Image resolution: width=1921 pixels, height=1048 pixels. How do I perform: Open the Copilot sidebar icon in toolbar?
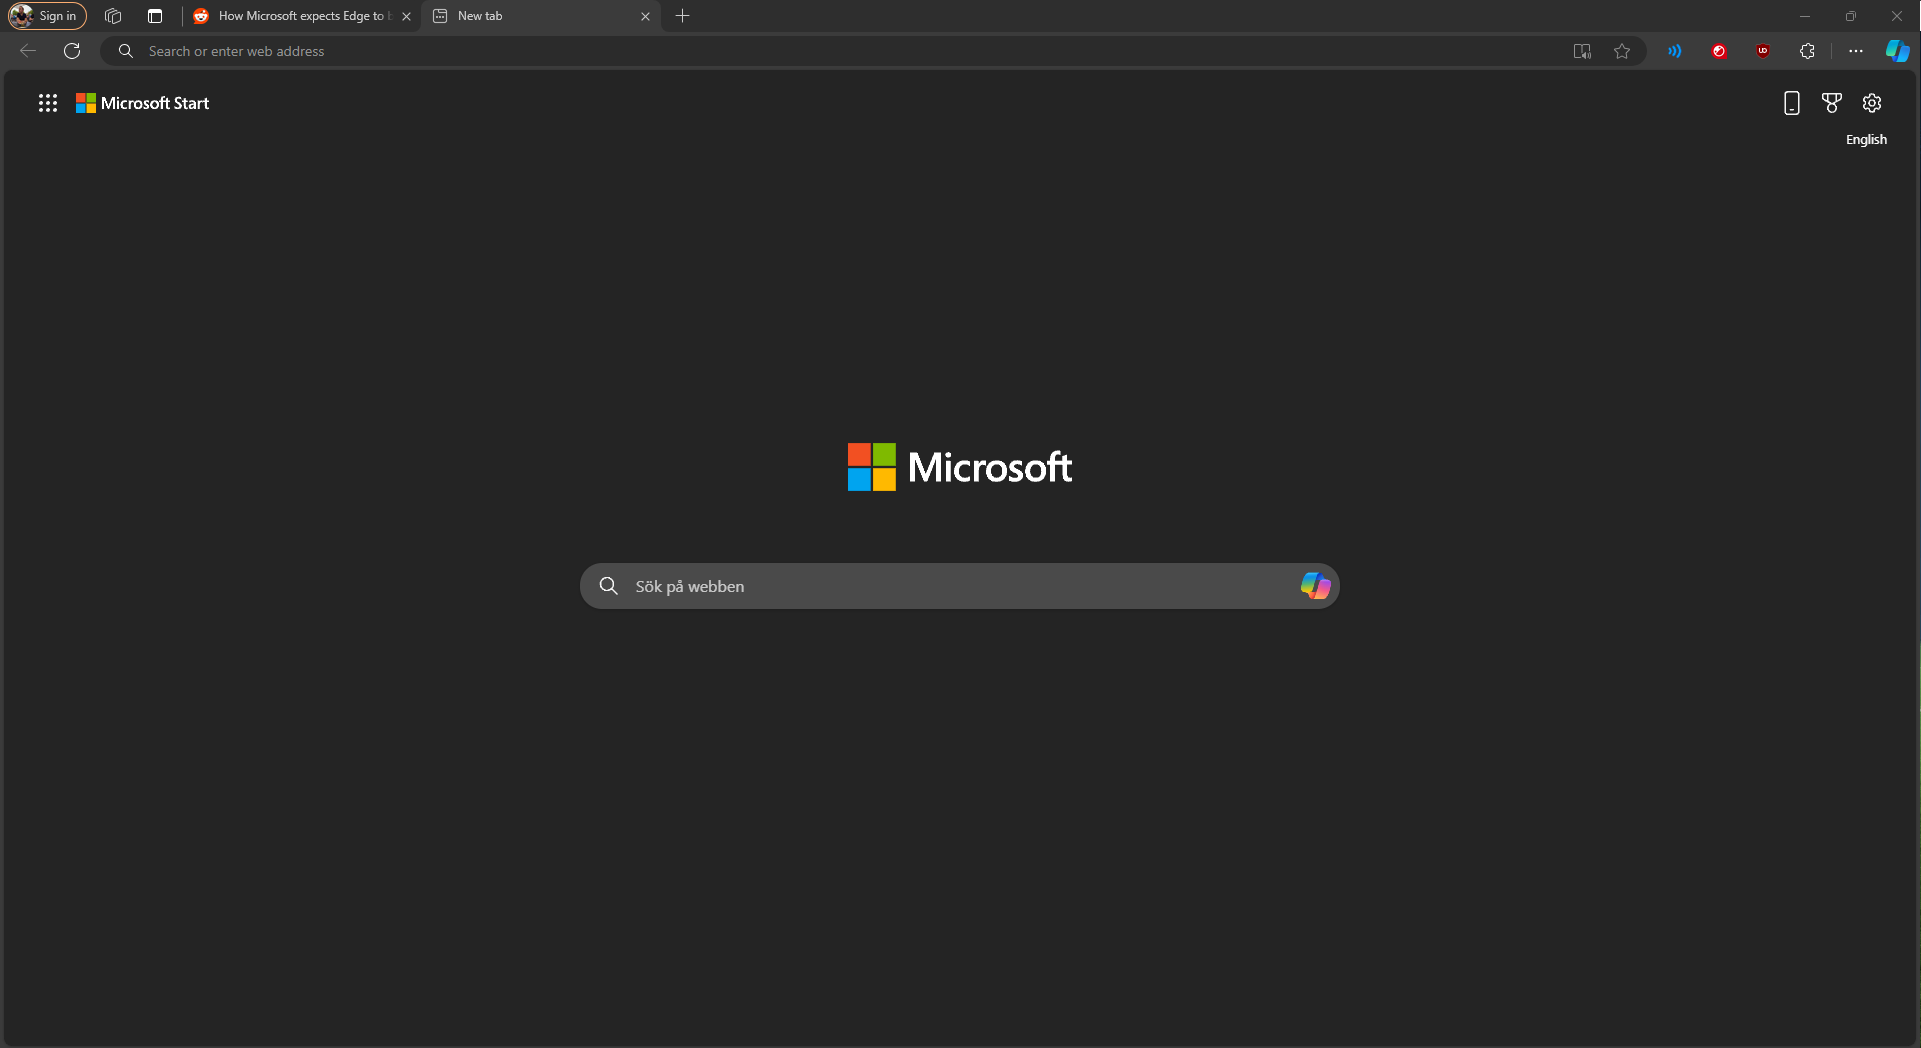click(x=1897, y=51)
